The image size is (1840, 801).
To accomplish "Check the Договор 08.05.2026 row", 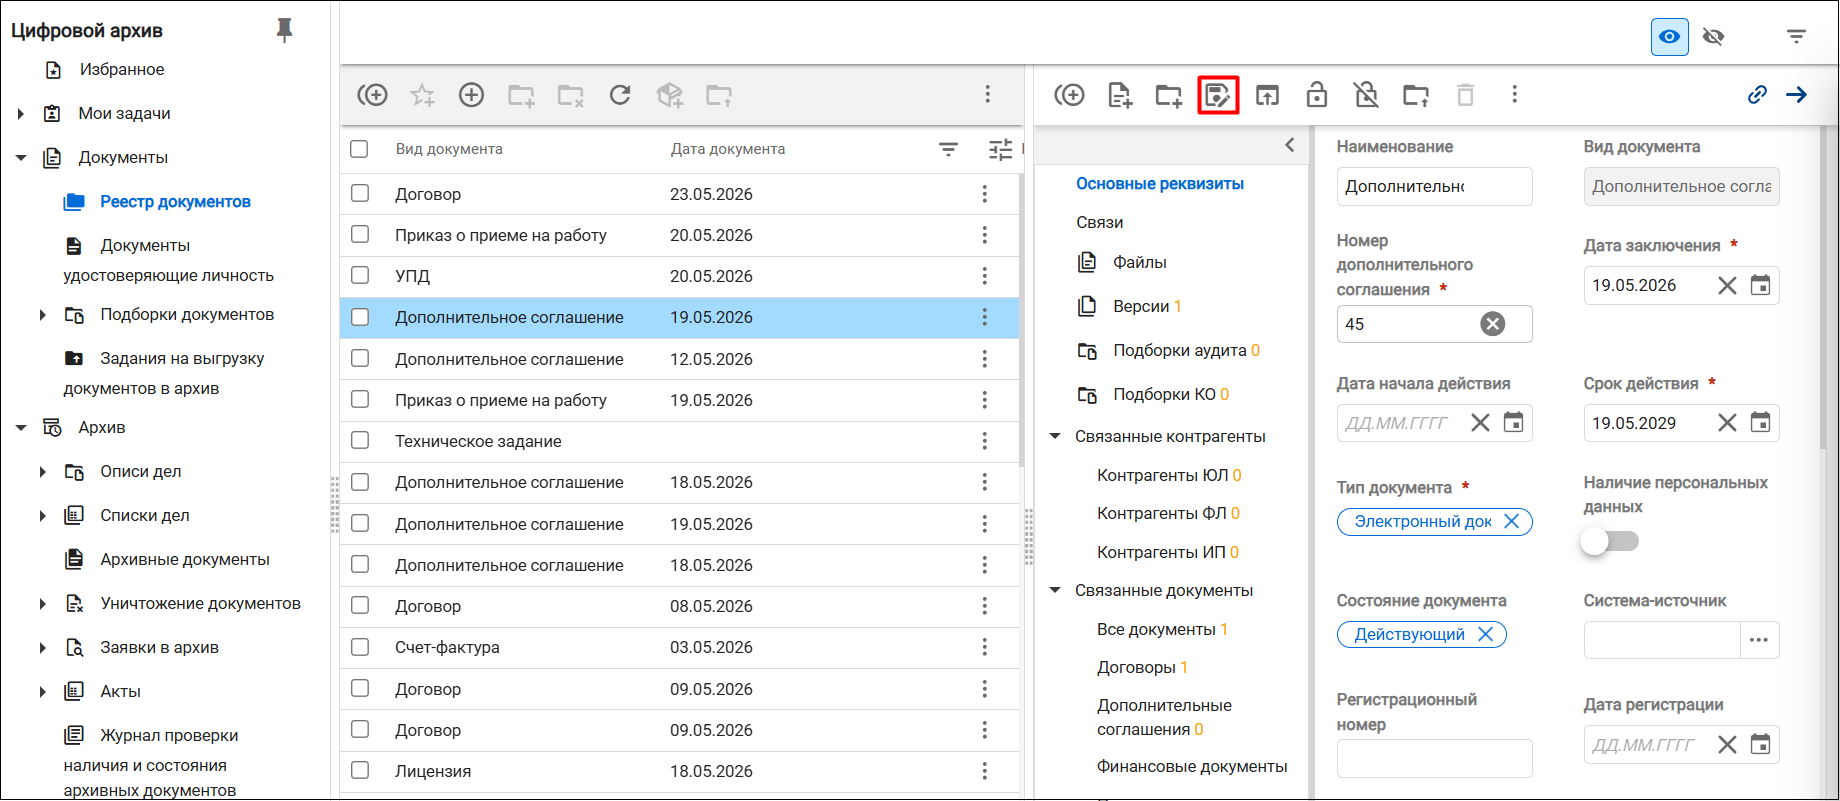I will 360,605.
